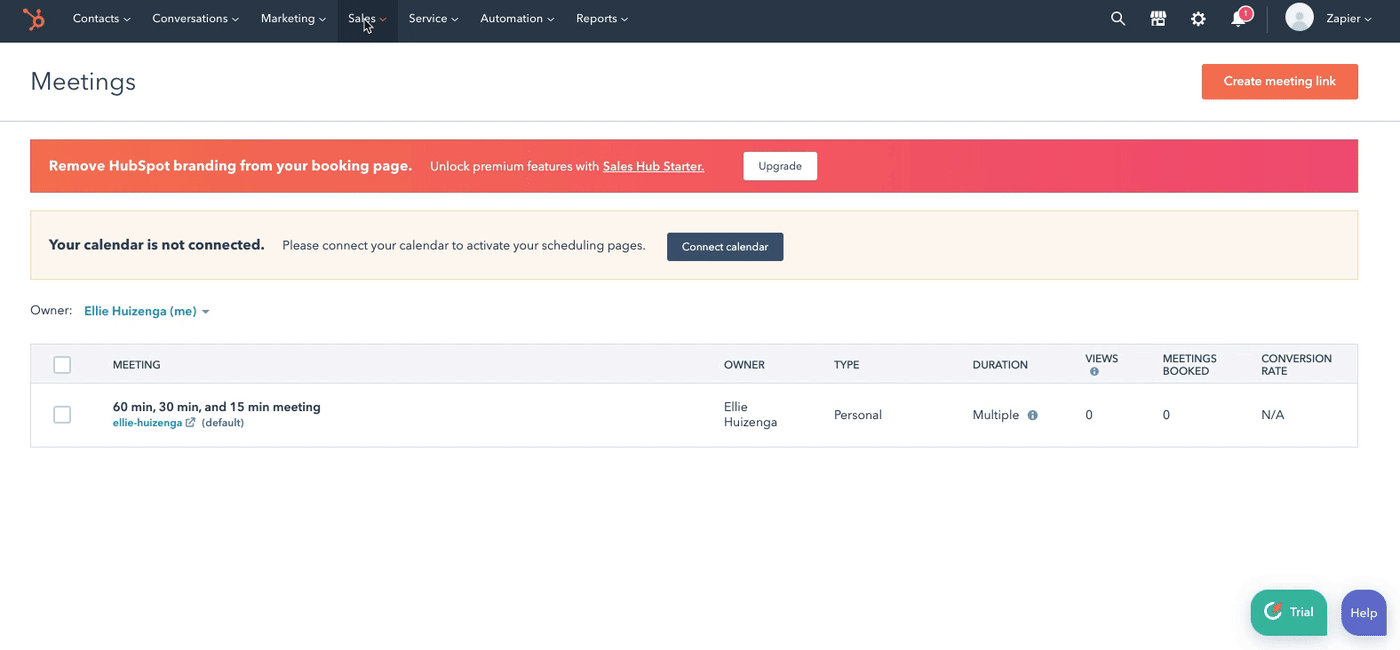Open the Marketplace storefront icon
Viewport: 1400px width, 650px height.
(x=1158, y=19)
